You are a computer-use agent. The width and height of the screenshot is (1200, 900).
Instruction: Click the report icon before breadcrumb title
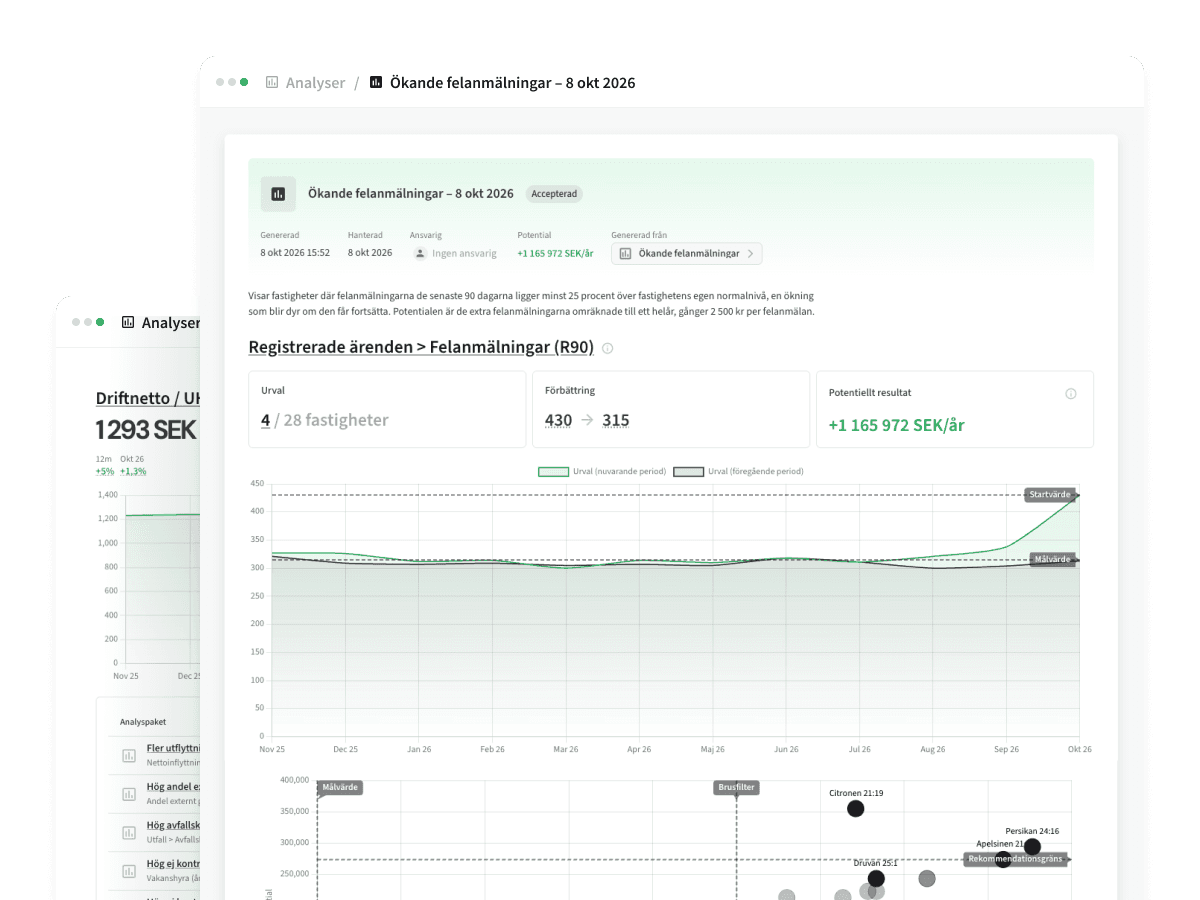(376, 83)
